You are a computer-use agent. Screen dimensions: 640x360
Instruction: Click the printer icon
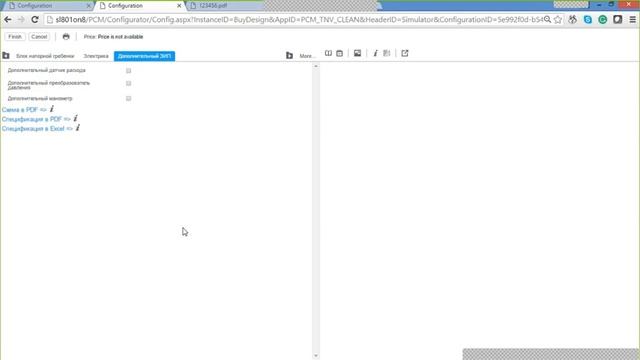(x=66, y=37)
